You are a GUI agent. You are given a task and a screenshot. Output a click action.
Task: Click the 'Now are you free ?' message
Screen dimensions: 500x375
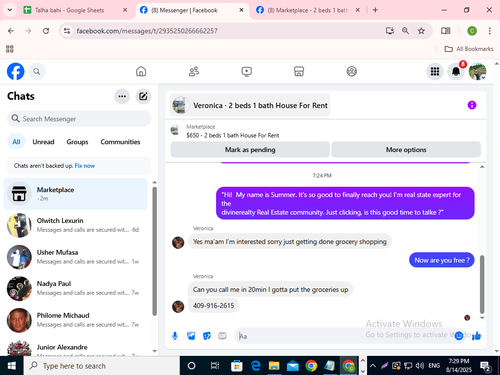pyautogui.click(x=442, y=260)
